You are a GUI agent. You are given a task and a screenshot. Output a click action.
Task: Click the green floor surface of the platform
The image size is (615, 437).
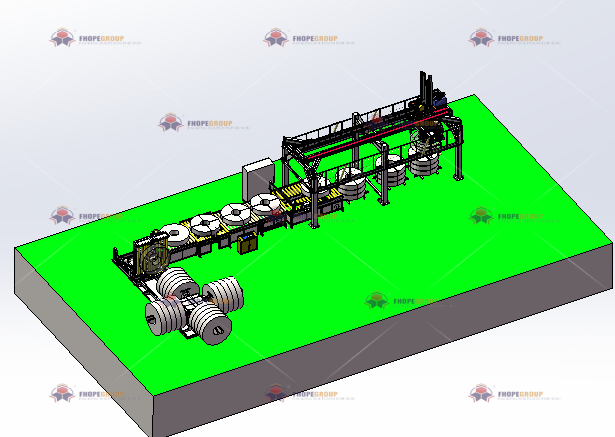coord(450,260)
